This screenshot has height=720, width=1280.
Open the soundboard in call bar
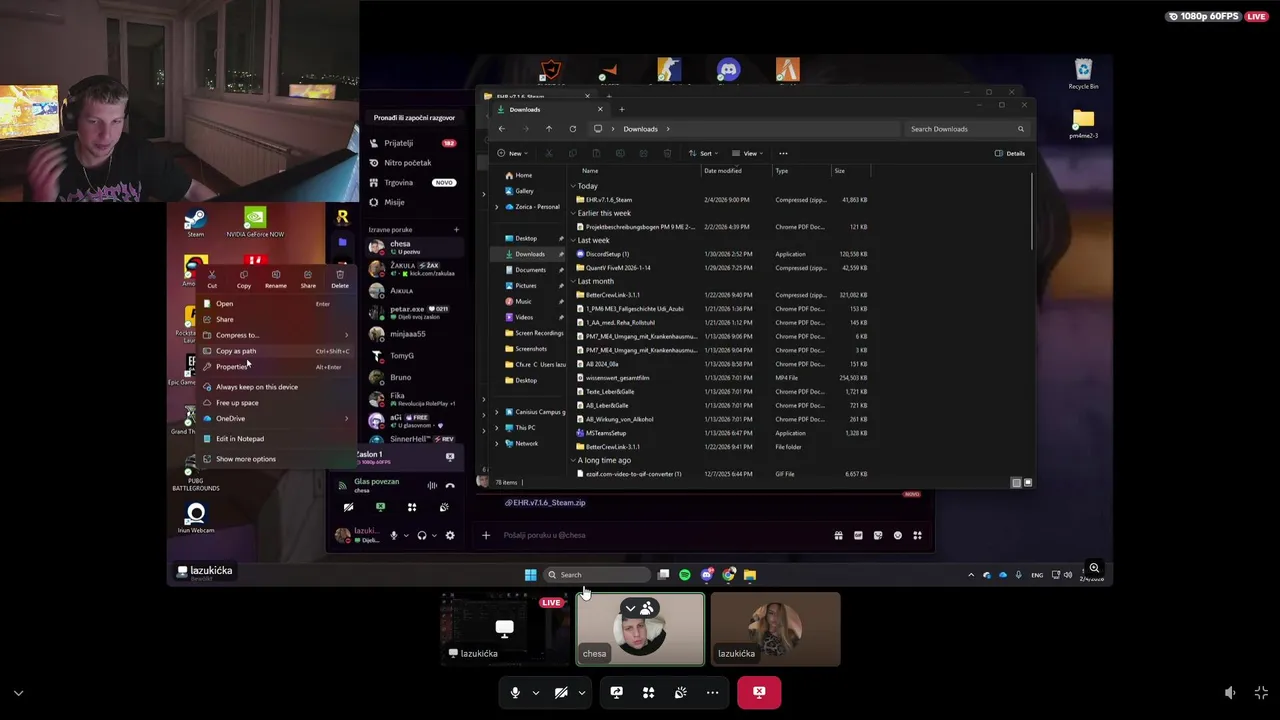(x=680, y=692)
